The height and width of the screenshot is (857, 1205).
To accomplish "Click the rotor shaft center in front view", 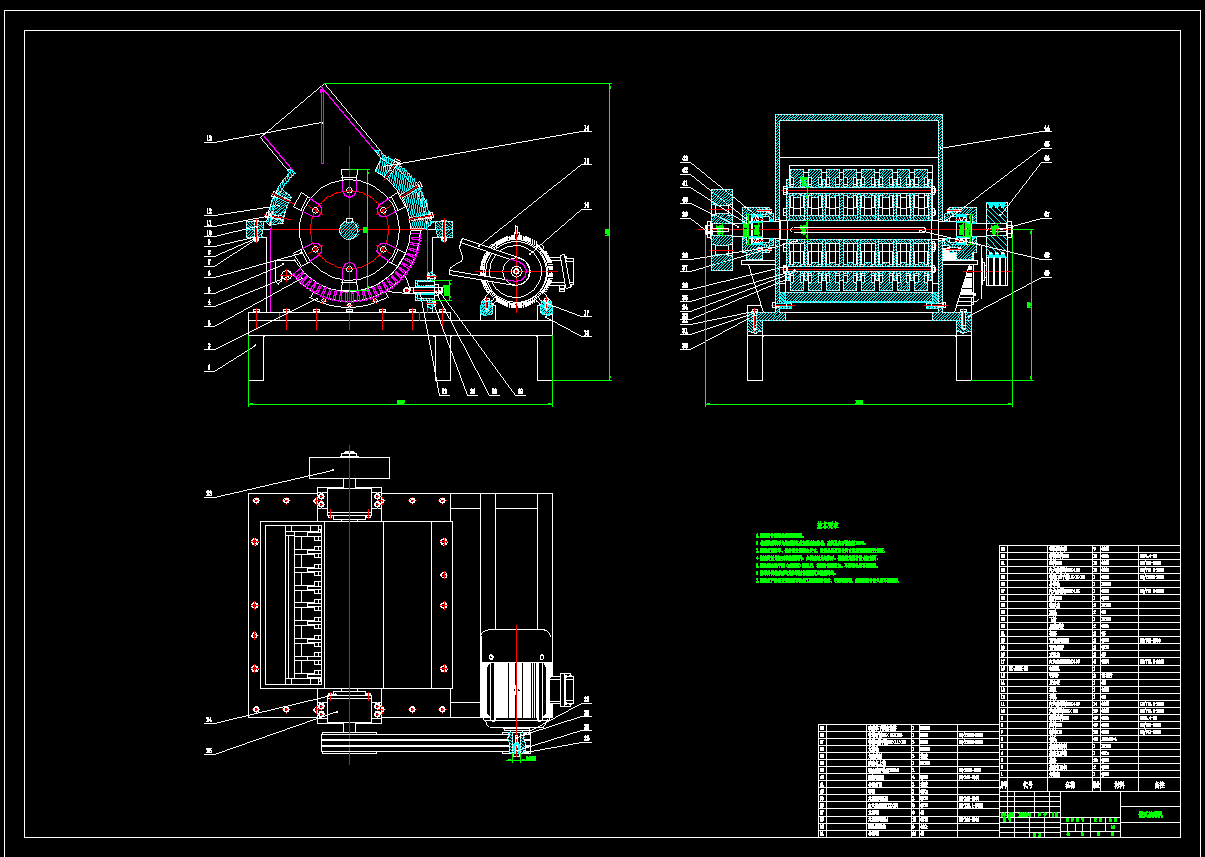I will tap(349, 229).
